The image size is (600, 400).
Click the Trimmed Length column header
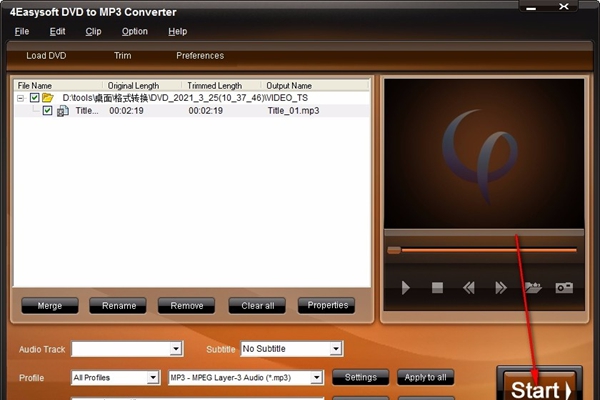tap(222, 85)
